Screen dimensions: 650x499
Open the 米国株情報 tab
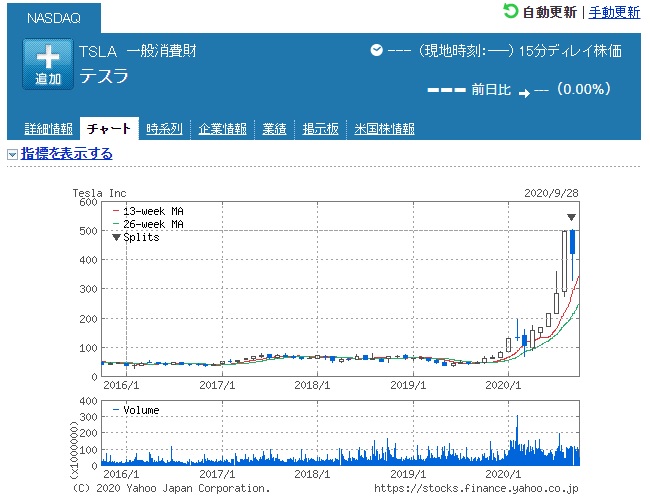[x=384, y=129]
